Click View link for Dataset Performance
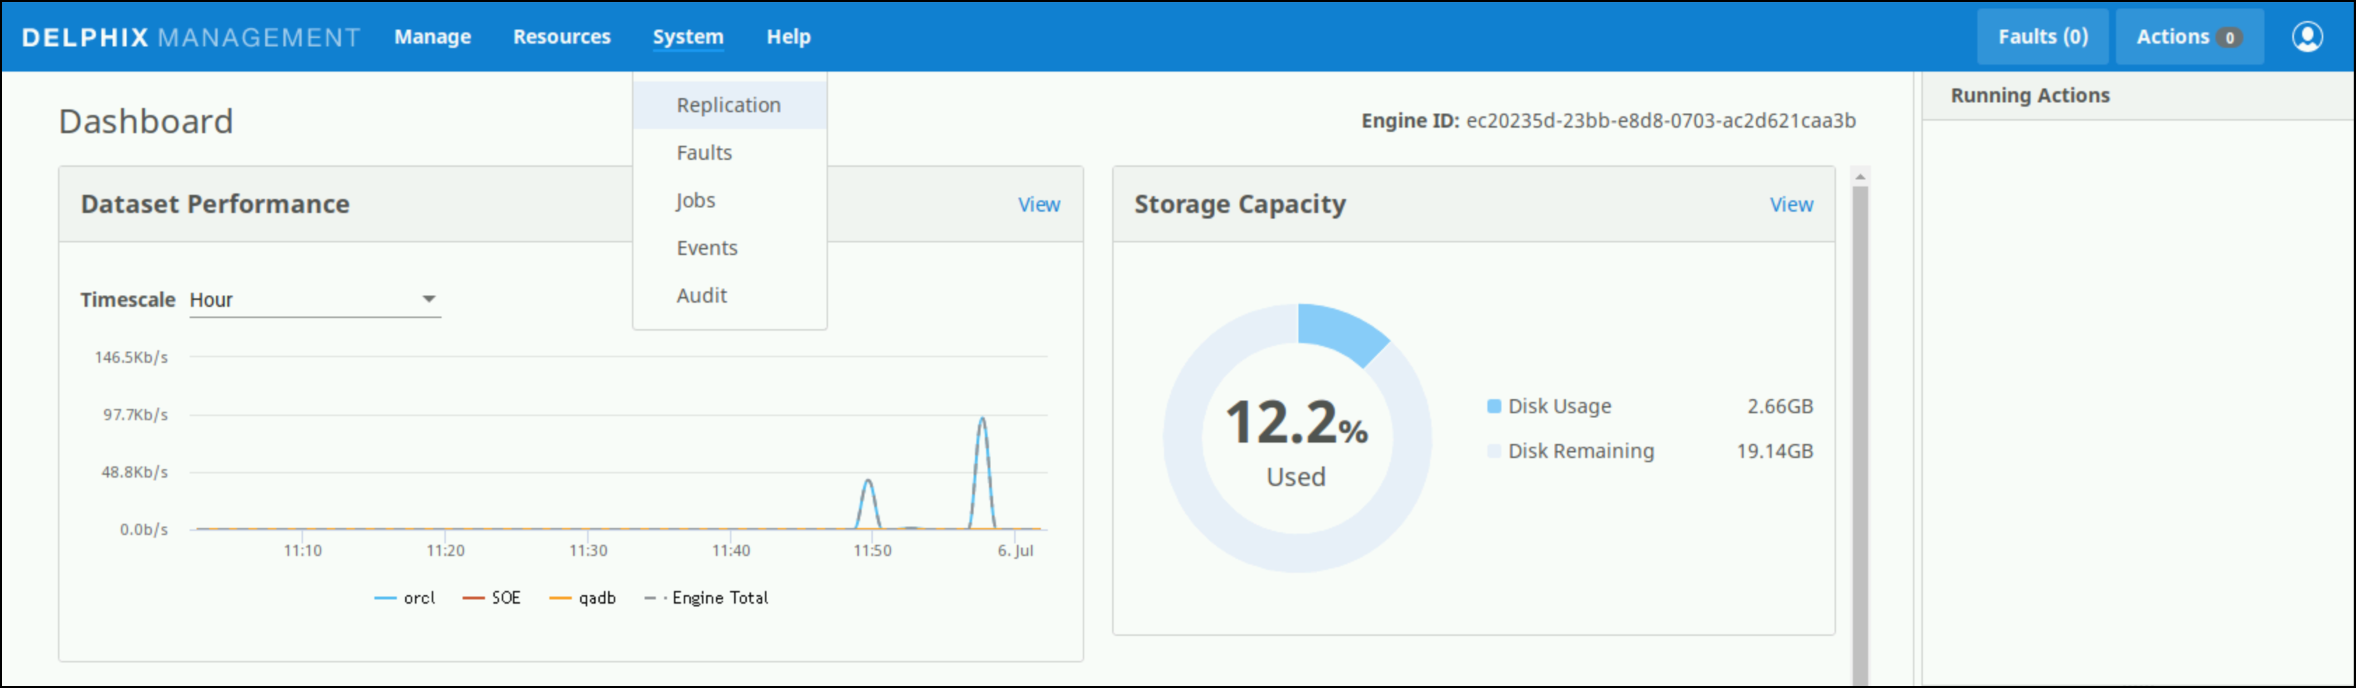The width and height of the screenshot is (2356, 688). coord(1039,204)
